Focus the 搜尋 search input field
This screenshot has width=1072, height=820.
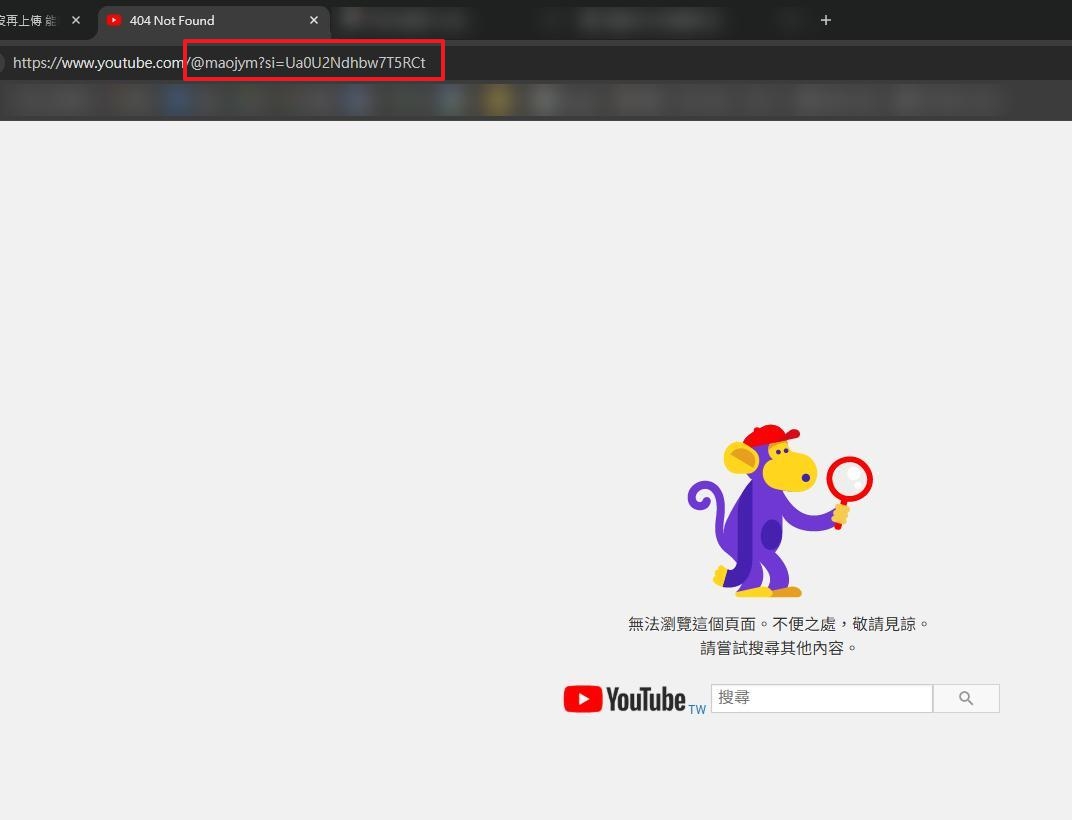tap(821, 698)
